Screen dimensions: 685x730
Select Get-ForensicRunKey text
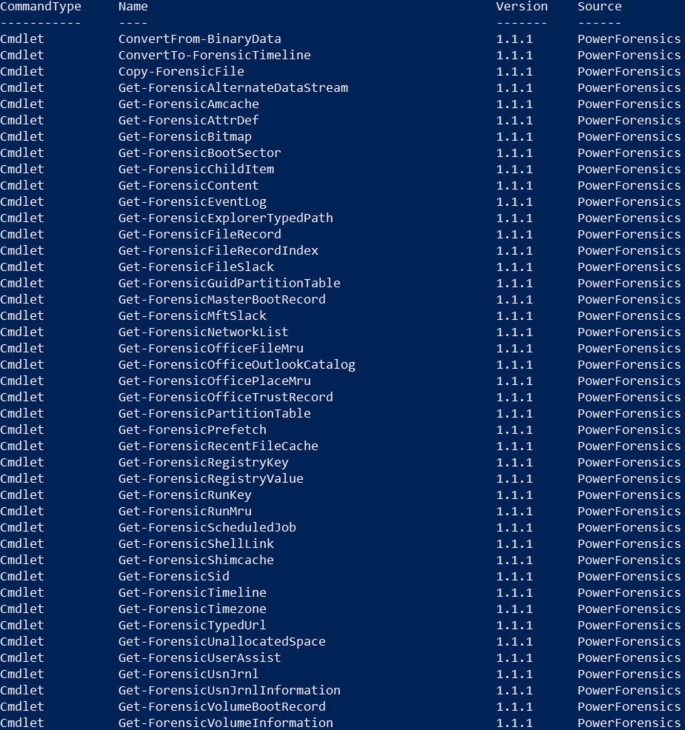(185, 495)
